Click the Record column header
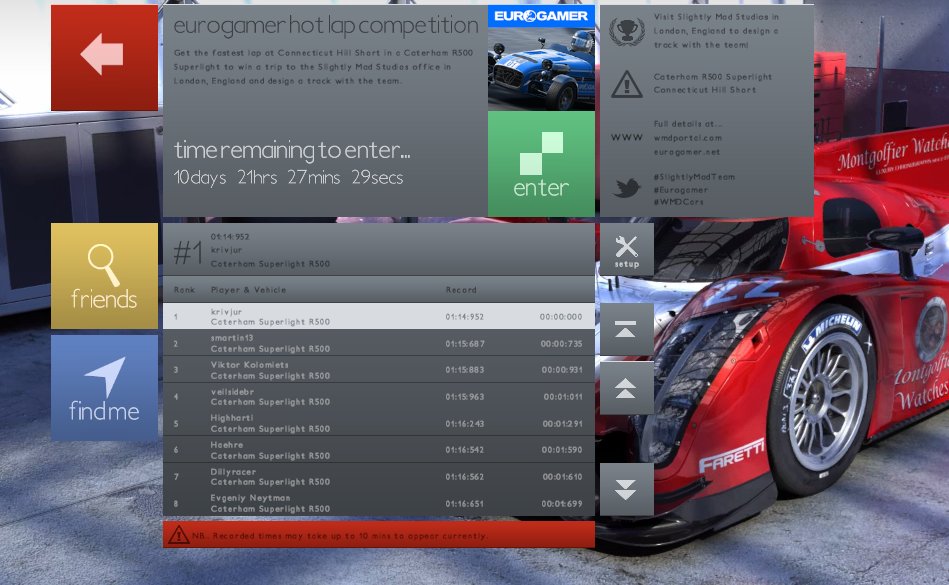The height and width of the screenshot is (585, 949). [x=461, y=290]
